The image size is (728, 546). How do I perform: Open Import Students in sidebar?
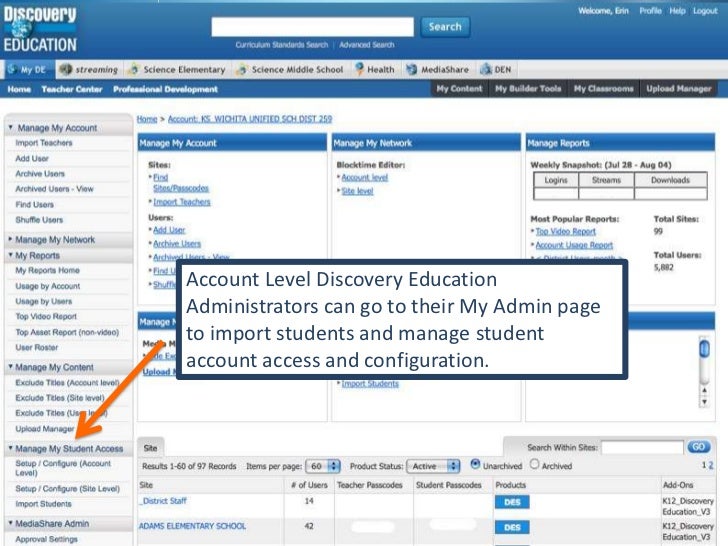(44, 504)
